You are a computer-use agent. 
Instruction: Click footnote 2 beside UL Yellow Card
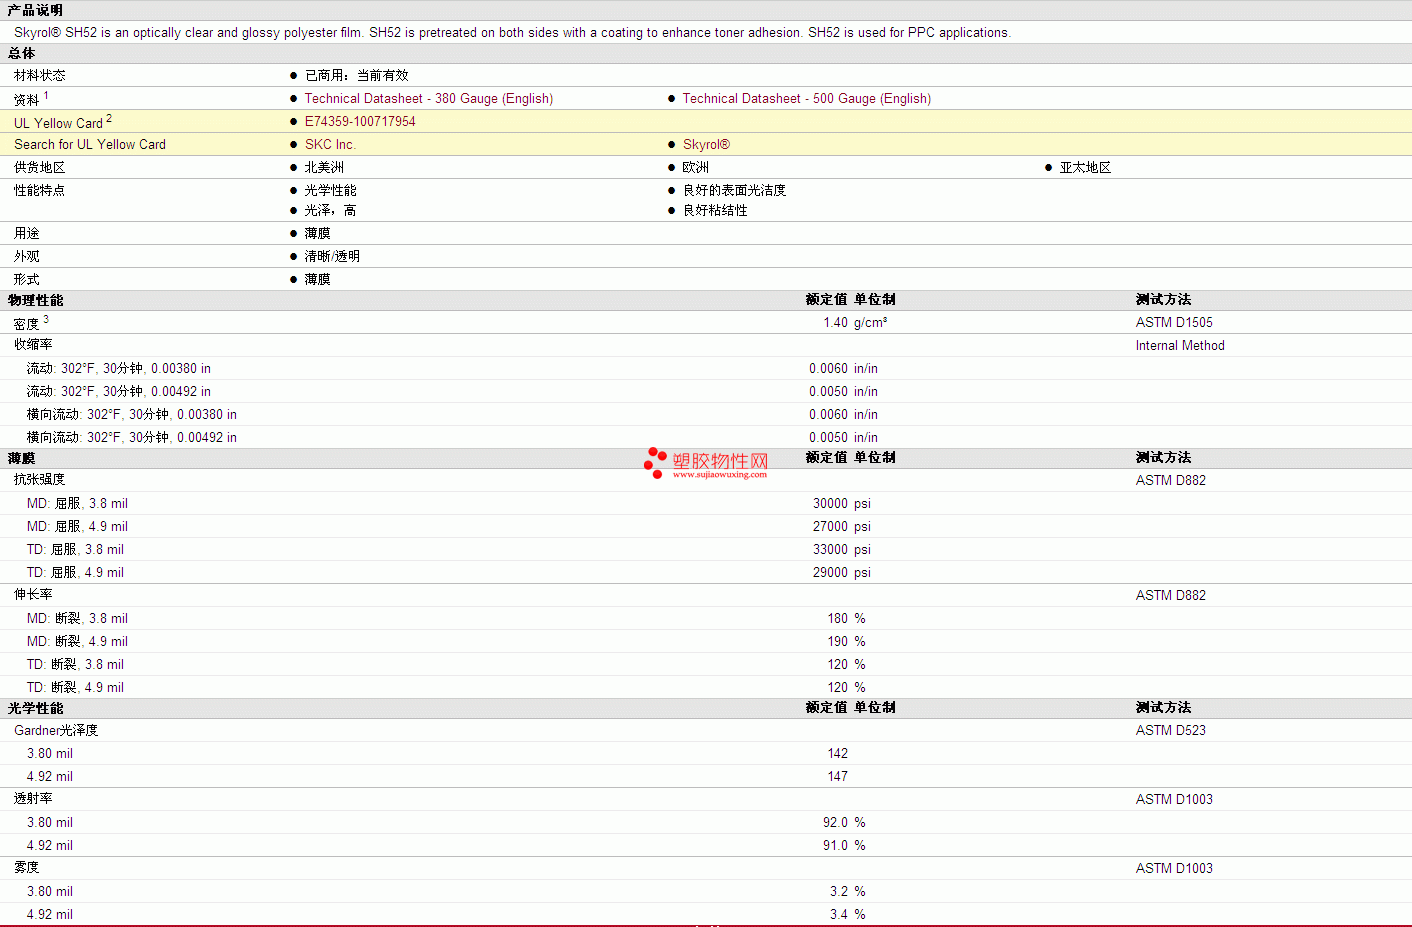point(109,119)
